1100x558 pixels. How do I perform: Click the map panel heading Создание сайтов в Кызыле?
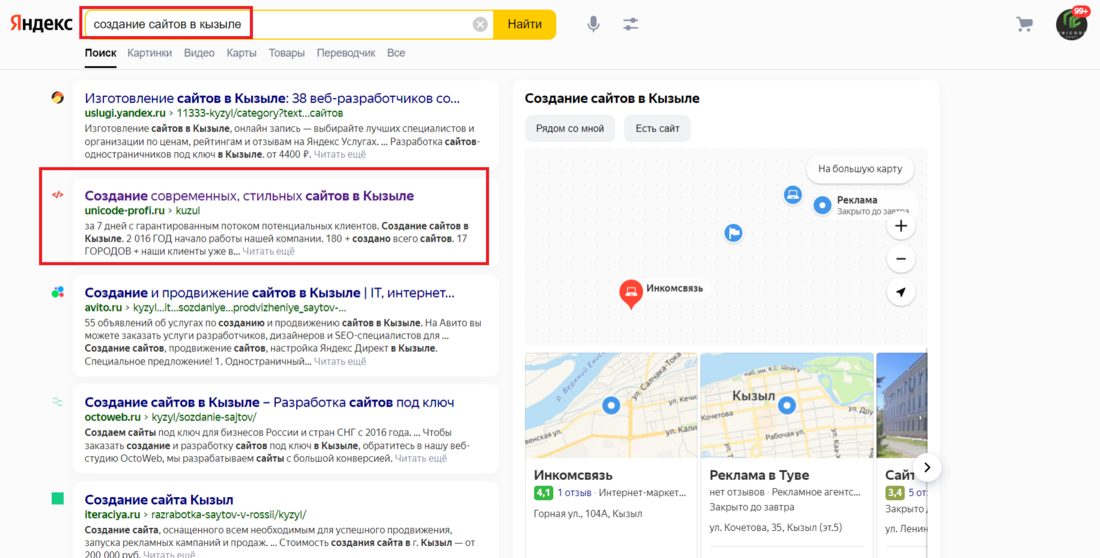(612, 98)
